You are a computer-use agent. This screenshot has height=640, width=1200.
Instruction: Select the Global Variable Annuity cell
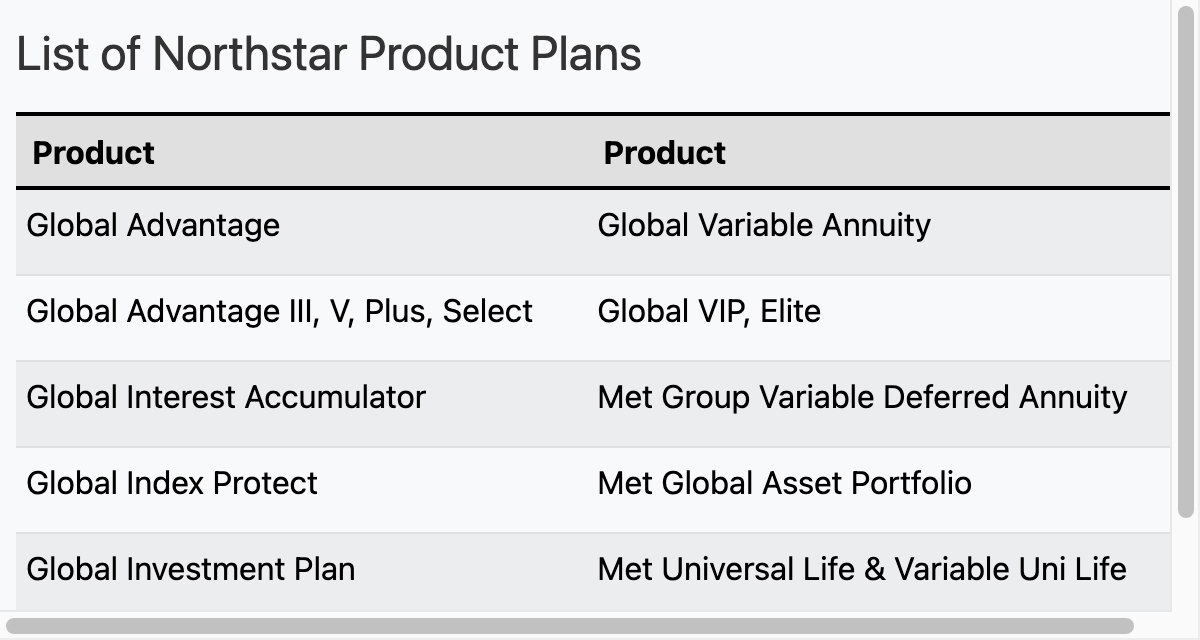pos(878,232)
